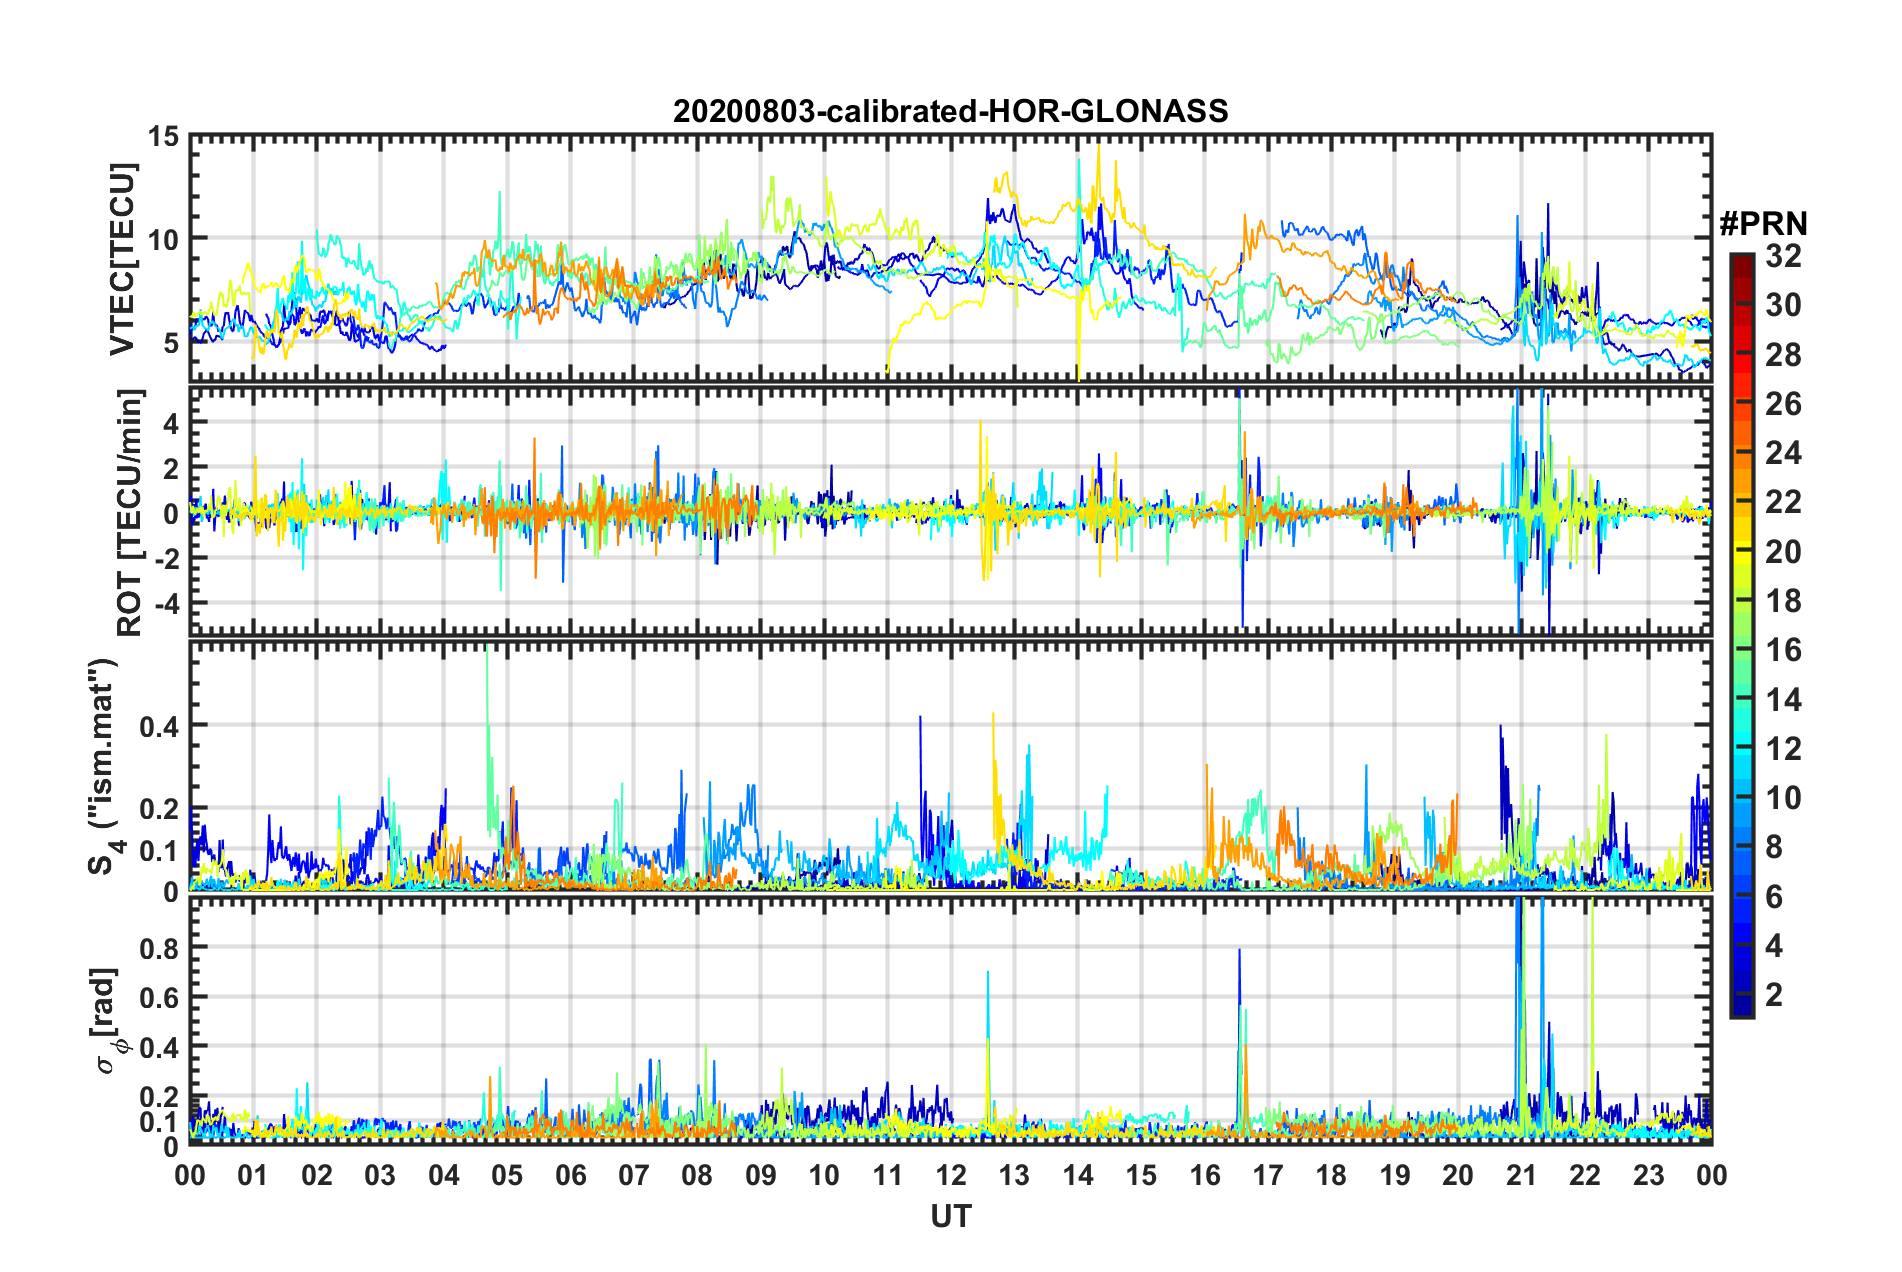The height and width of the screenshot is (1272, 1902).
Task: Click x-axis tick label '17'
Action: [x=1268, y=1175]
